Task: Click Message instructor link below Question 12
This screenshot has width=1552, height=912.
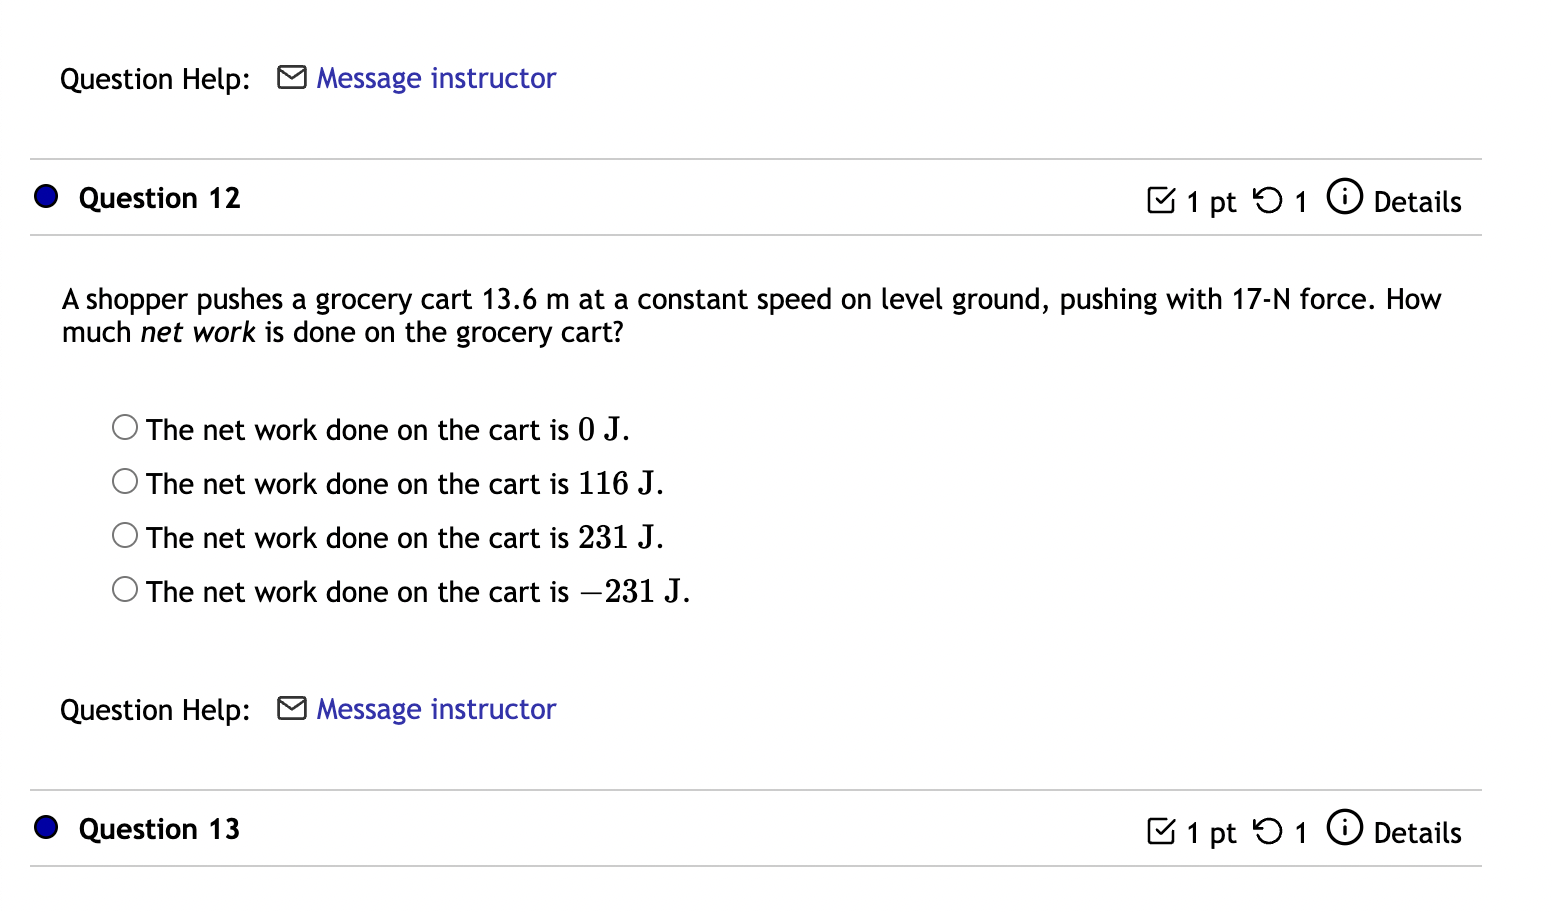Action: point(436,709)
